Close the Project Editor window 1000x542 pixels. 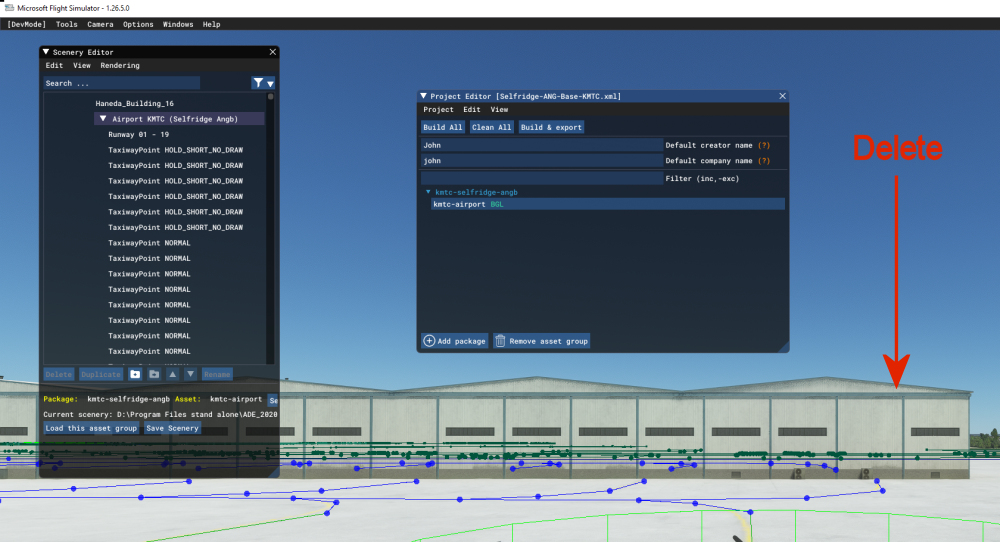pyautogui.click(x=782, y=96)
